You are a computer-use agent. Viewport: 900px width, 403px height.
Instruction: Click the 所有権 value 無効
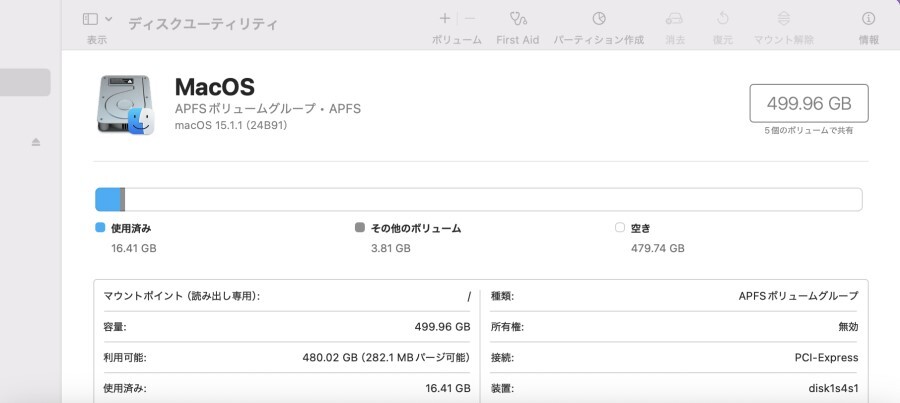coord(848,327)
